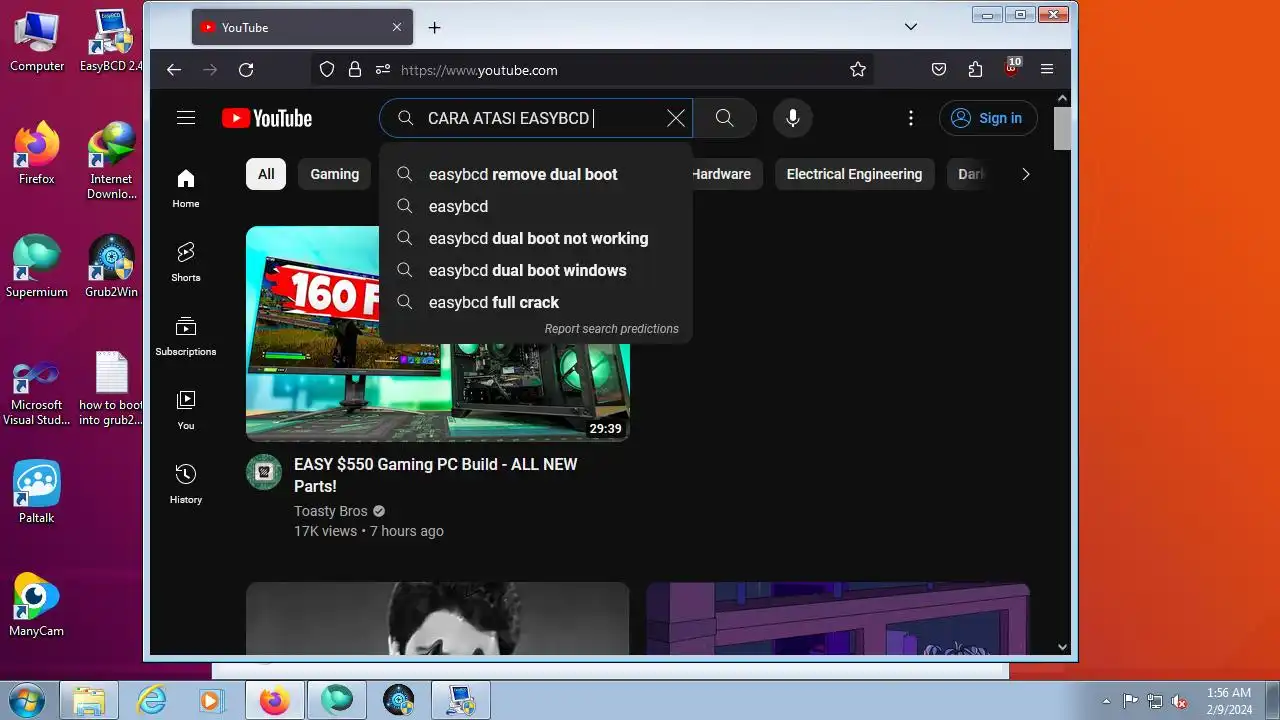Open a new browser tab

(x=434, y=28)
